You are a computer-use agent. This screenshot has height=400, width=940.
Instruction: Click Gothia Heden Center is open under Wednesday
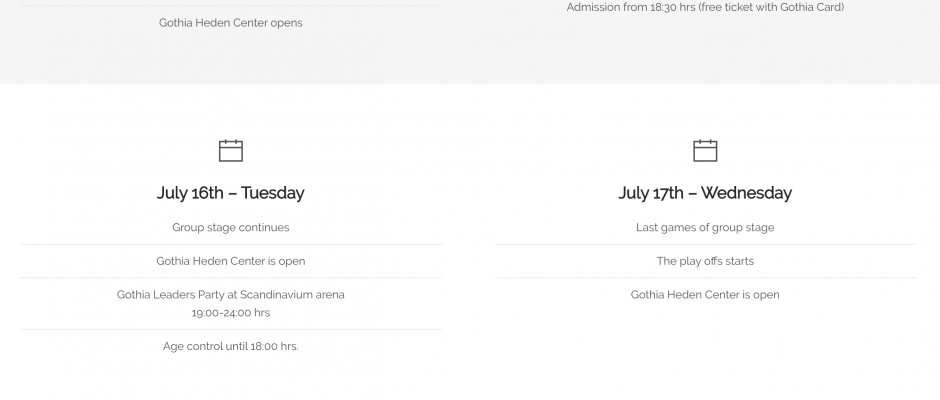pos(705,294)
